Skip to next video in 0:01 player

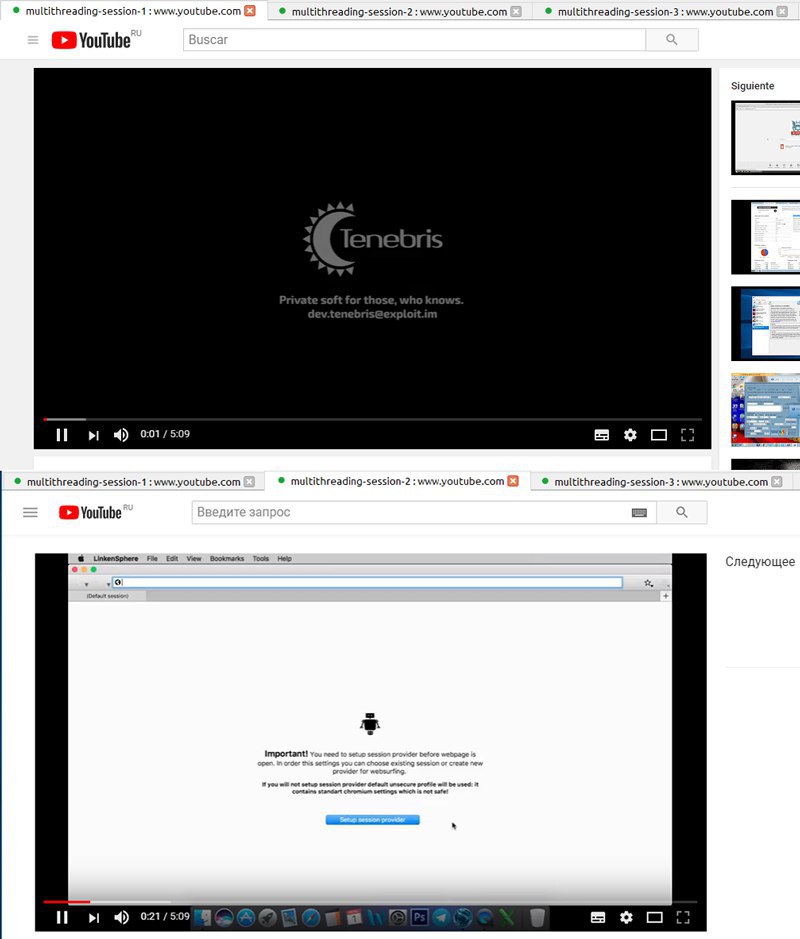pos(93,435)
